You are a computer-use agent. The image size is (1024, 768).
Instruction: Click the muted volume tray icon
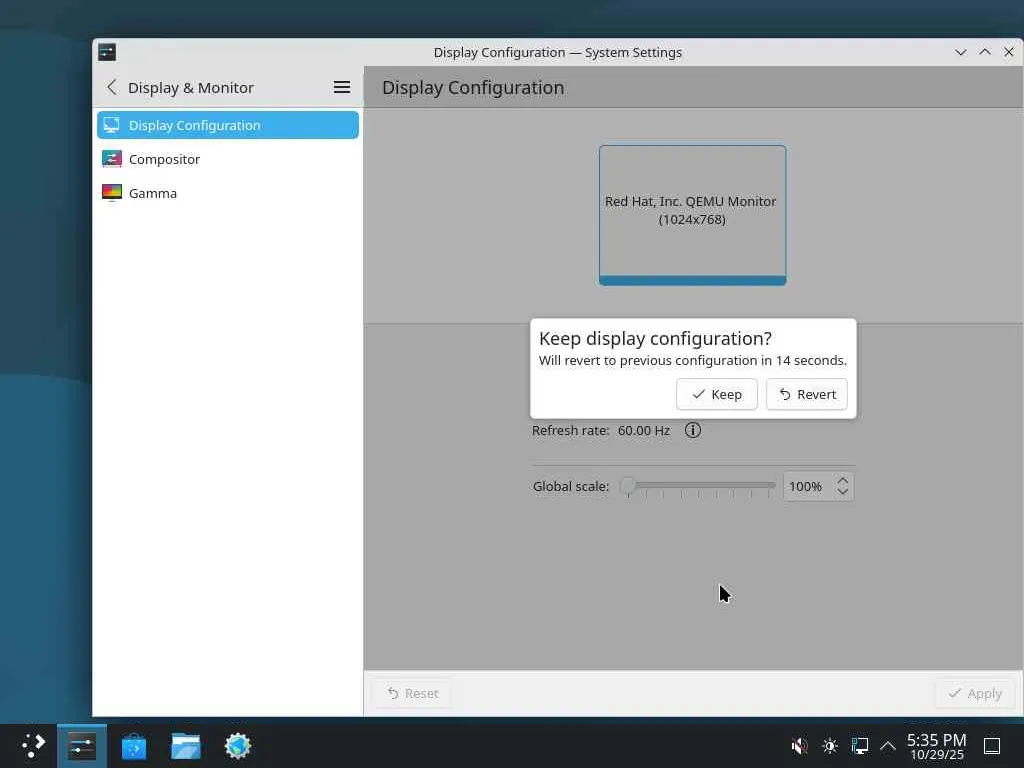(799, 746)
